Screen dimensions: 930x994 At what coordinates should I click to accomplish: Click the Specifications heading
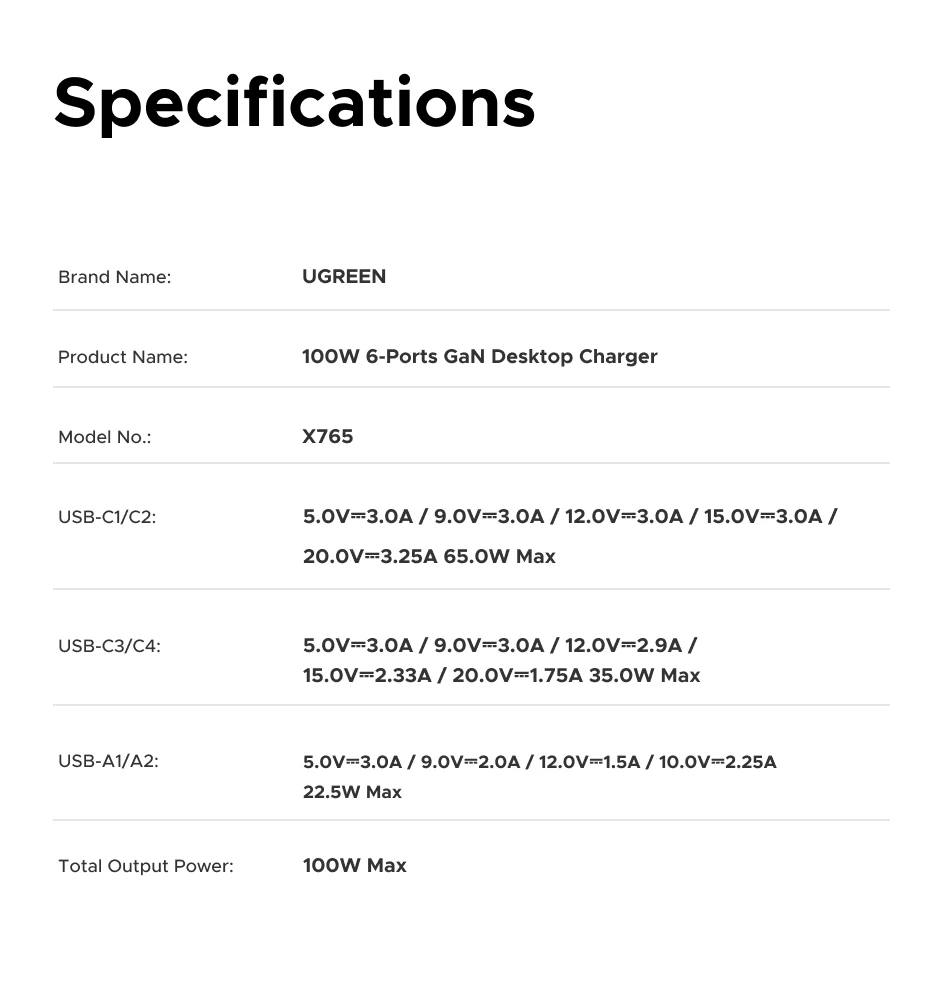pyautogui.click(x=294, y=103)
